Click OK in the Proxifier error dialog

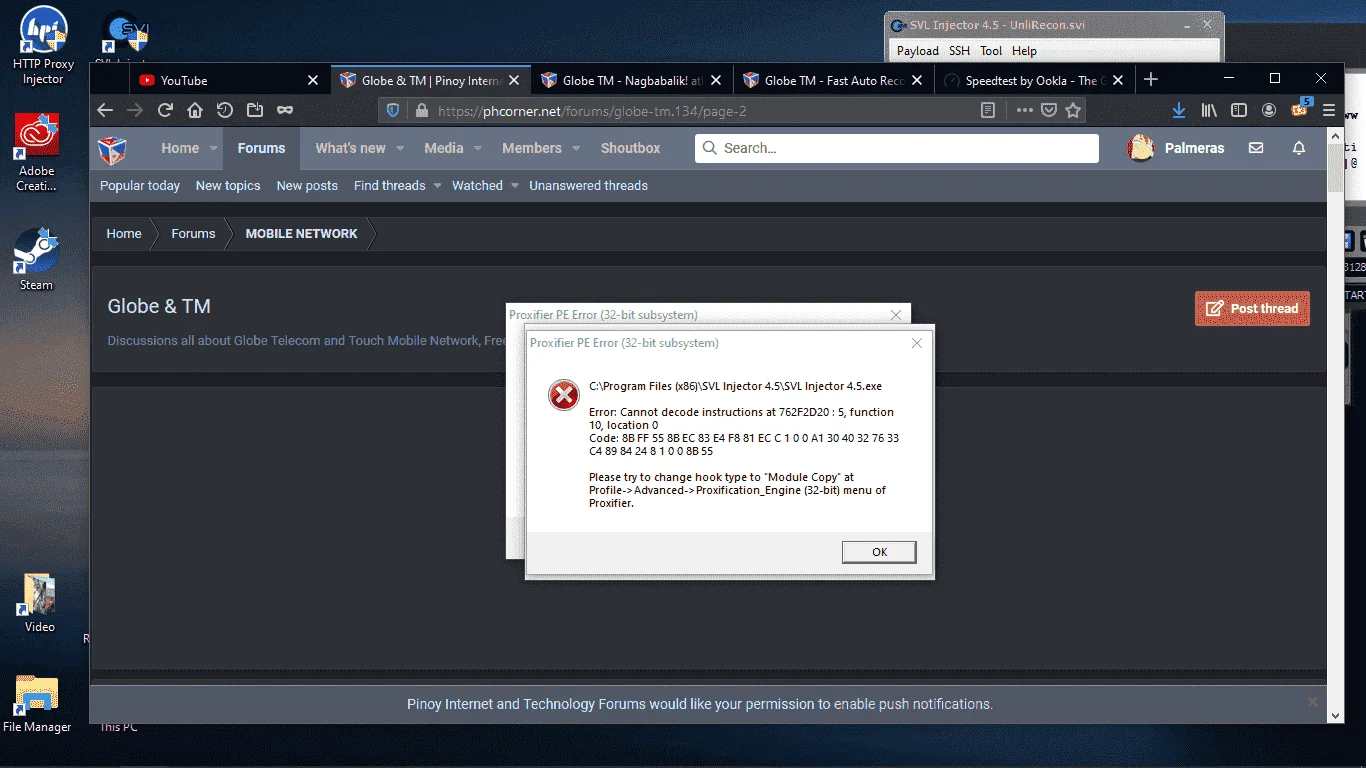[x=879, y=552]
